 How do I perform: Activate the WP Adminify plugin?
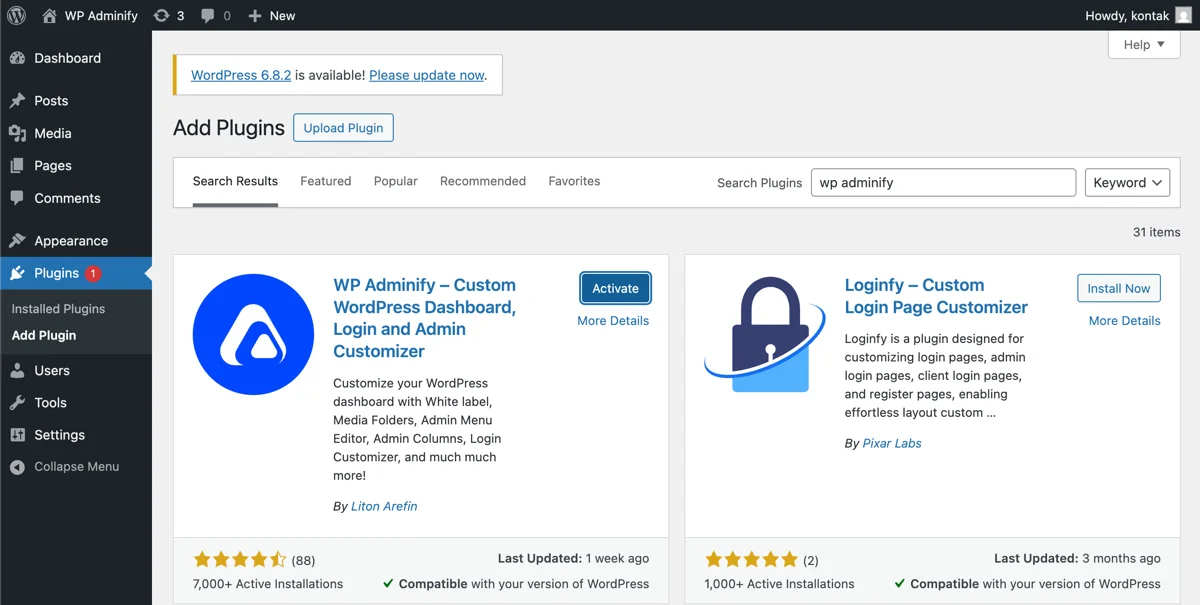(x=615, y=288)
